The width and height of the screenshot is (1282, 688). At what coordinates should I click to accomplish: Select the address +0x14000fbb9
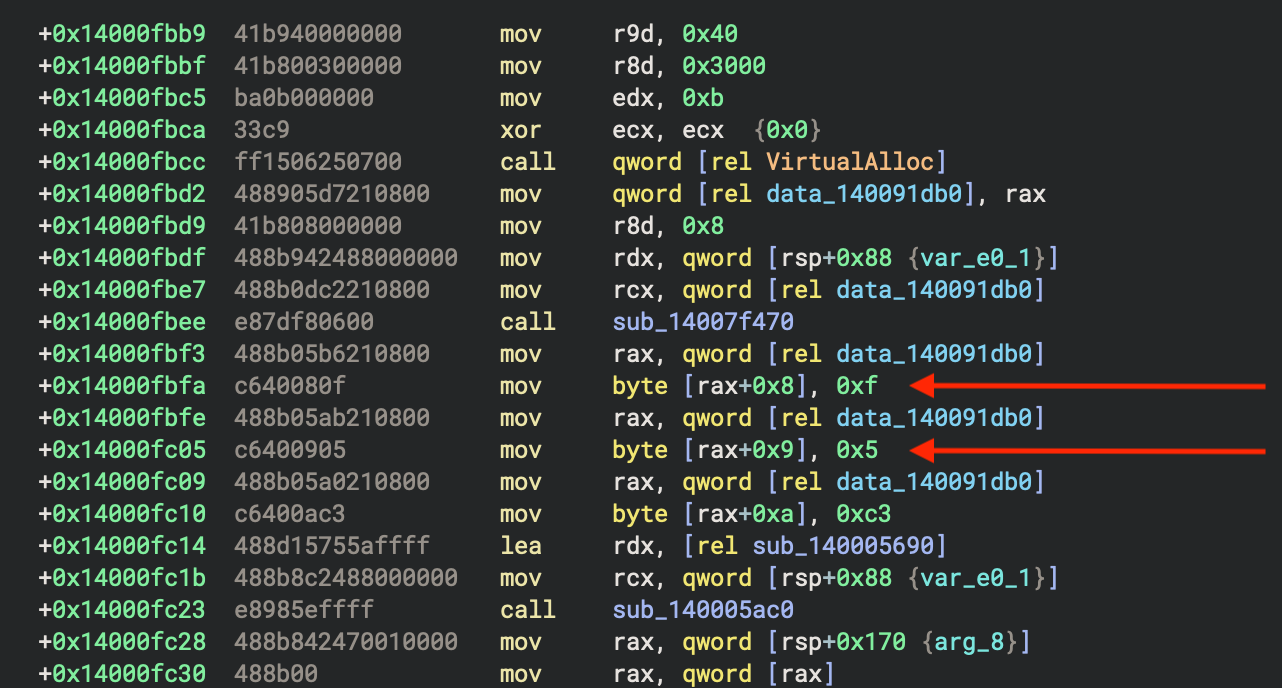pyautogui.click(x=122, y=34)
